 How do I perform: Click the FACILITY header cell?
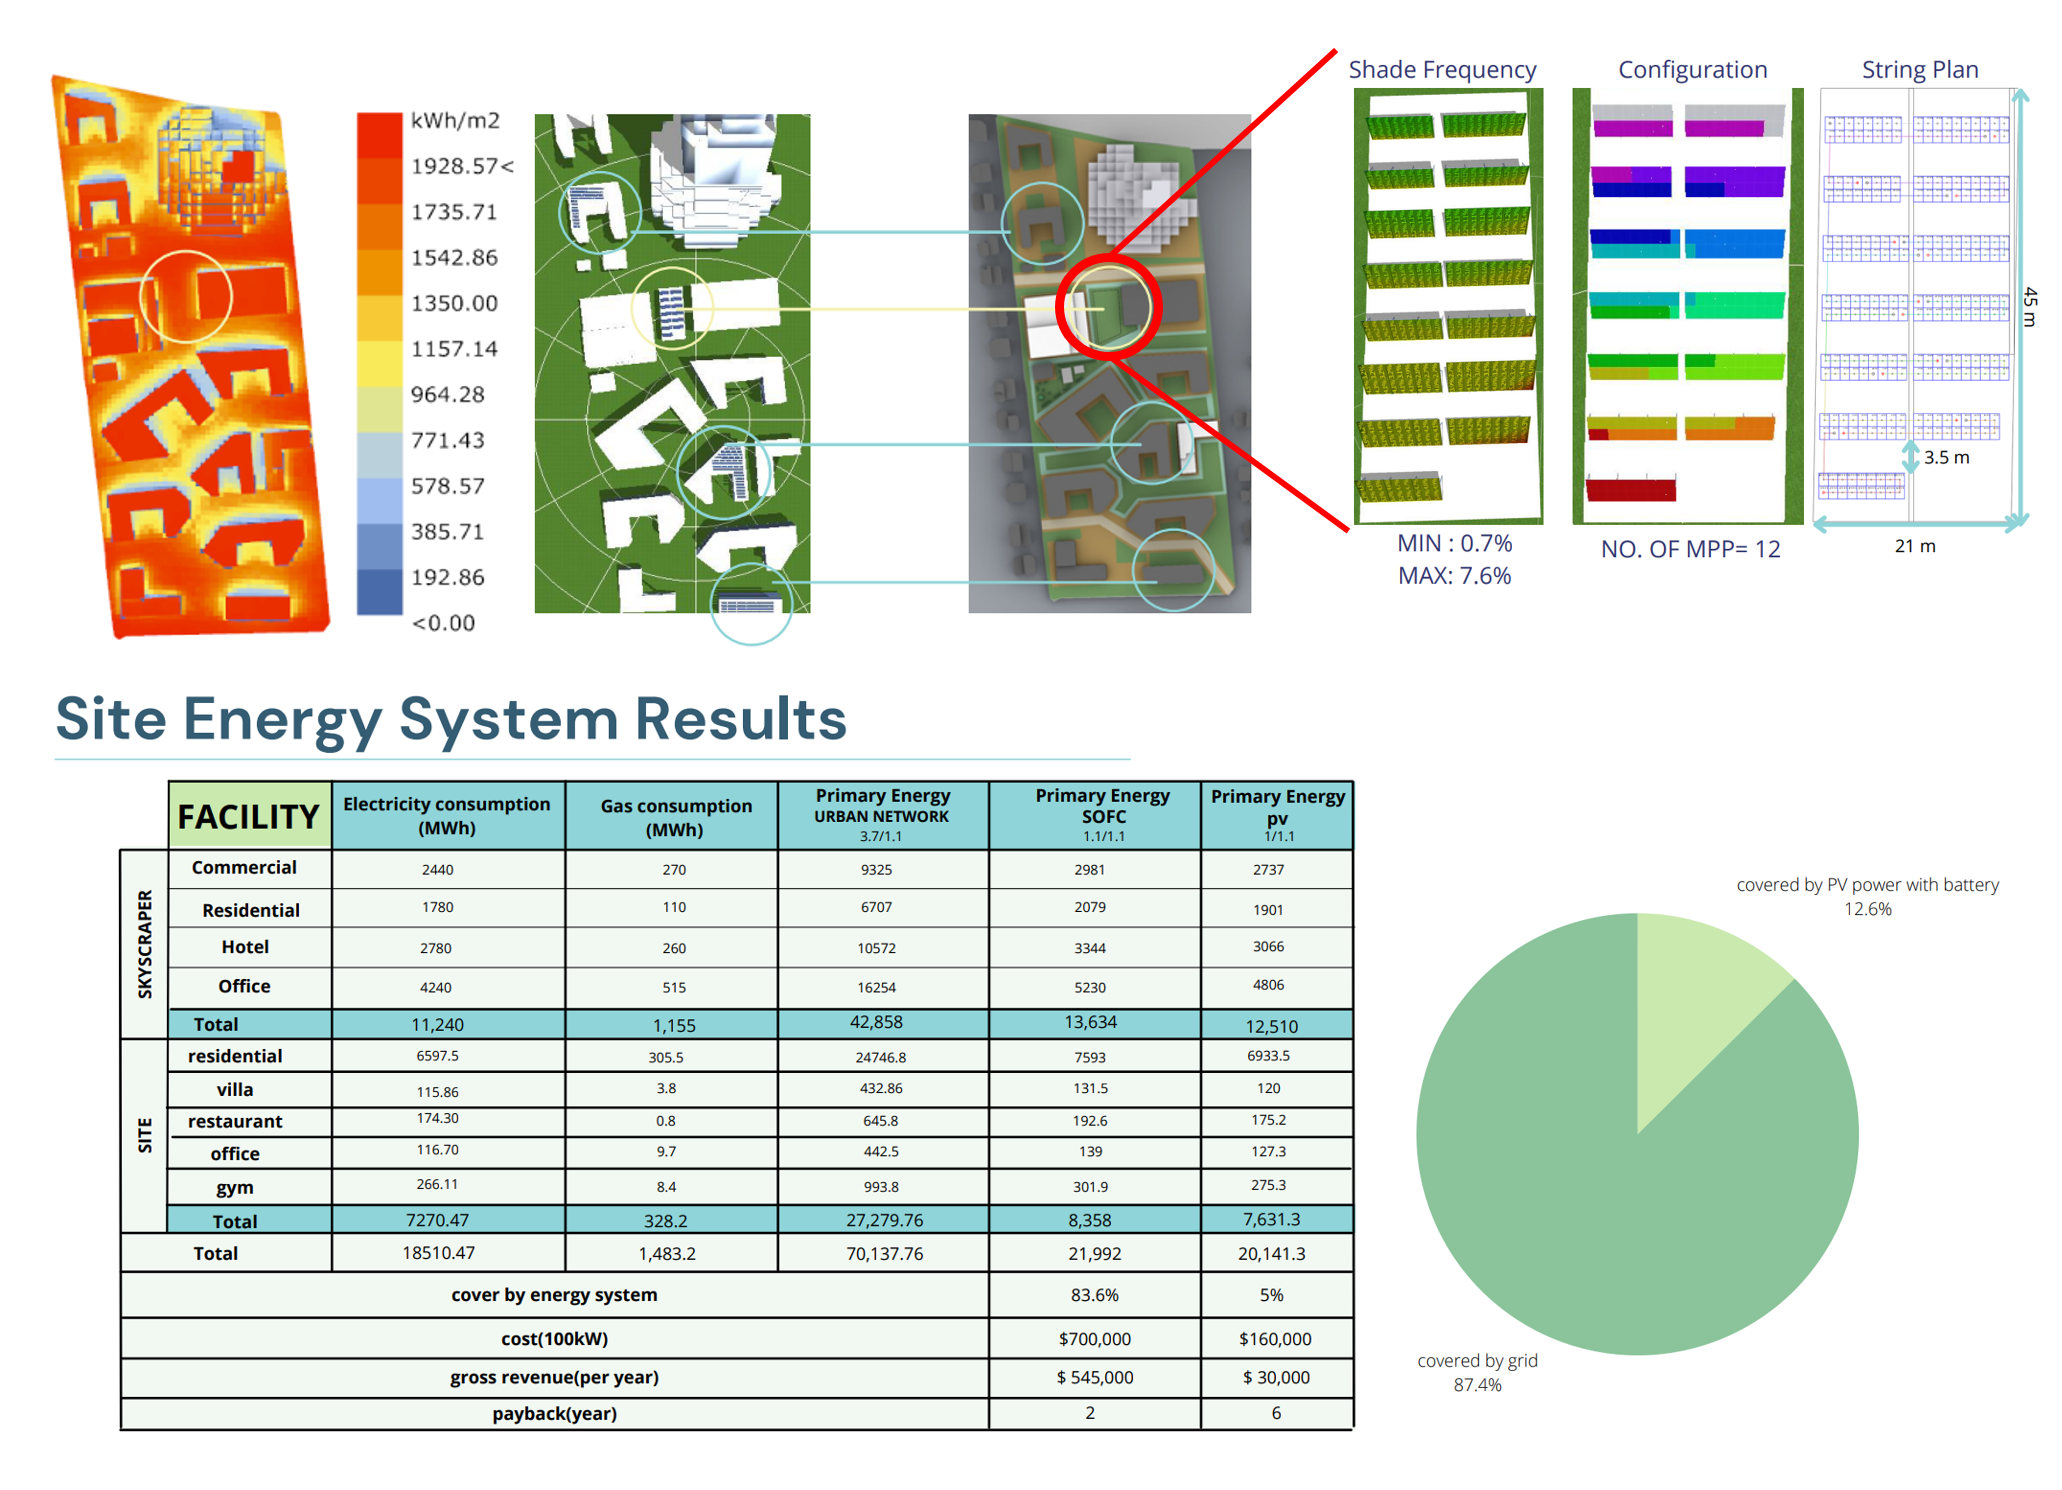(x=249, y=816)
